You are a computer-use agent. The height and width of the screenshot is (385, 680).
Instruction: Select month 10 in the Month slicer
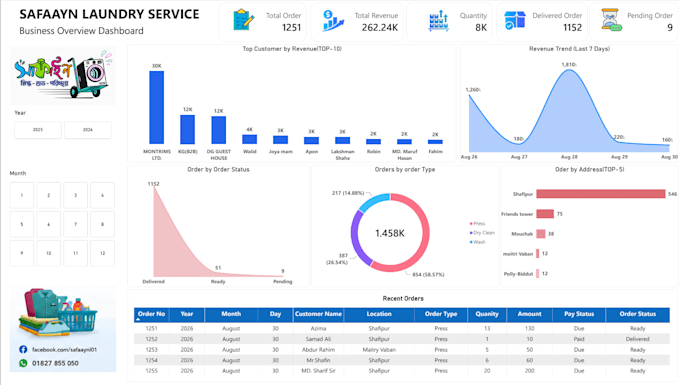[x=49, y=253]
